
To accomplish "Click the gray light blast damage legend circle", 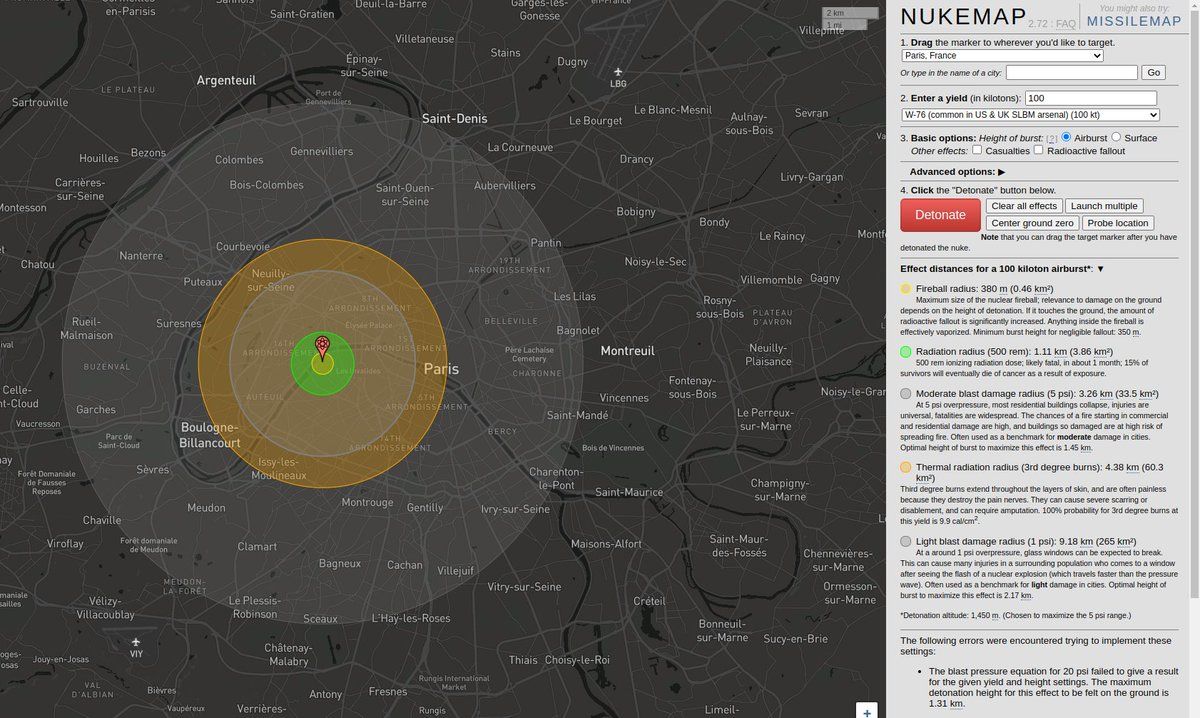I will (x=906, y=541).
